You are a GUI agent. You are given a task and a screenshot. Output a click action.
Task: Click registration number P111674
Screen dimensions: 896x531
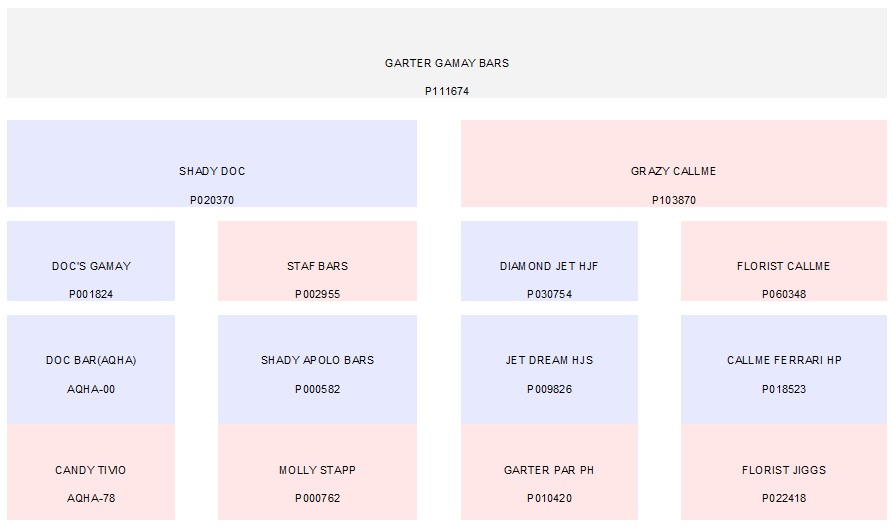pos(447,91)
